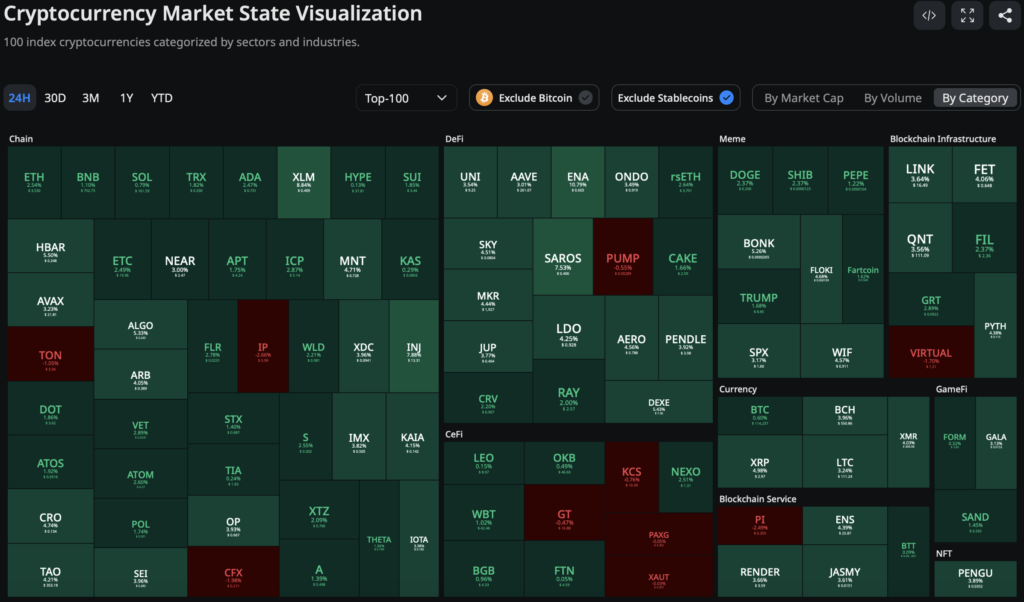Viewport: 1024px width, 602px height.
Task: Disable the Exclude Stablecoins filter
Action: tap(675, 97)
